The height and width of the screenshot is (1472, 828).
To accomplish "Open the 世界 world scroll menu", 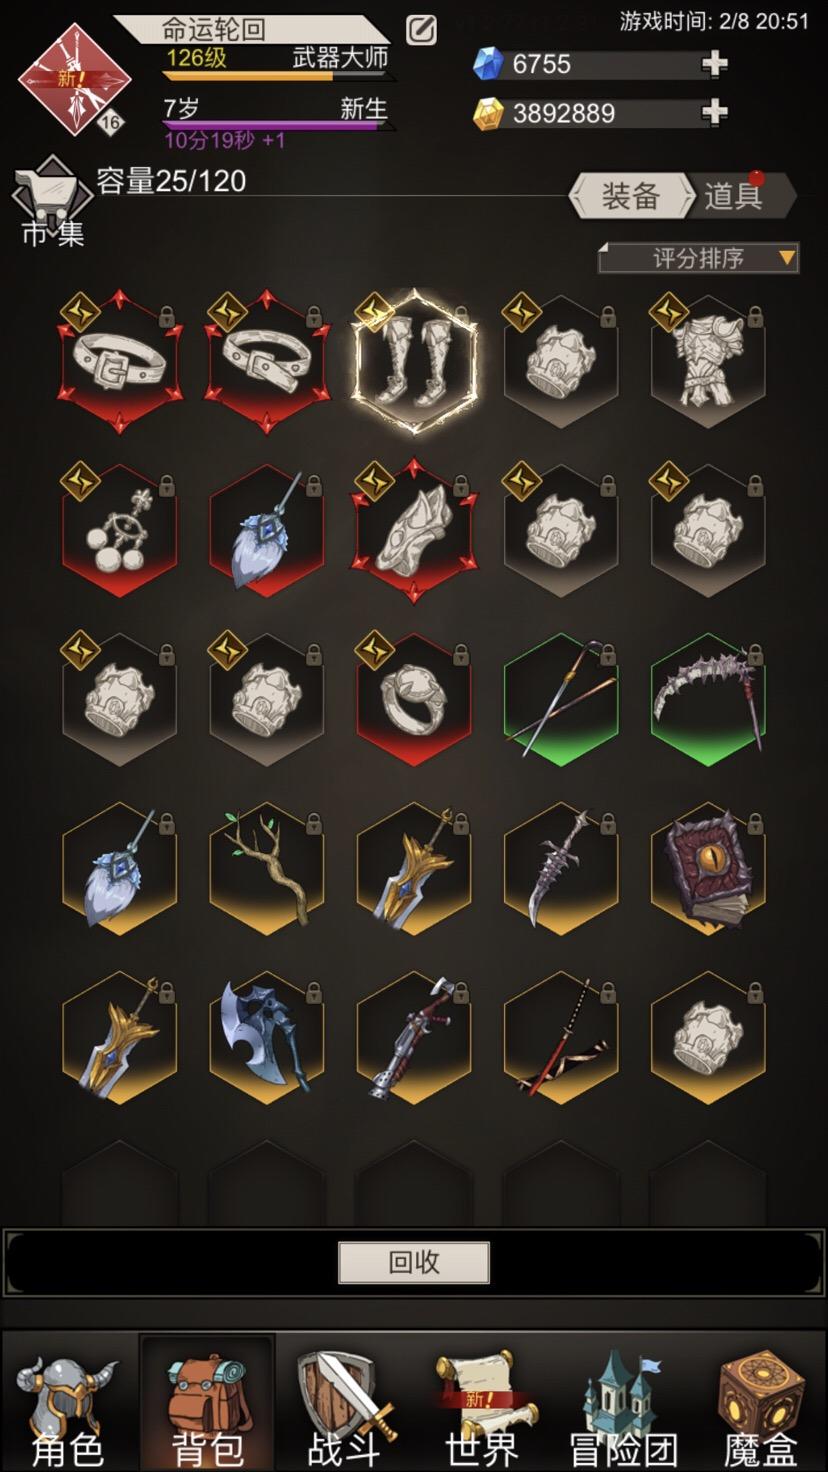I will click(x=481, y=1407).
